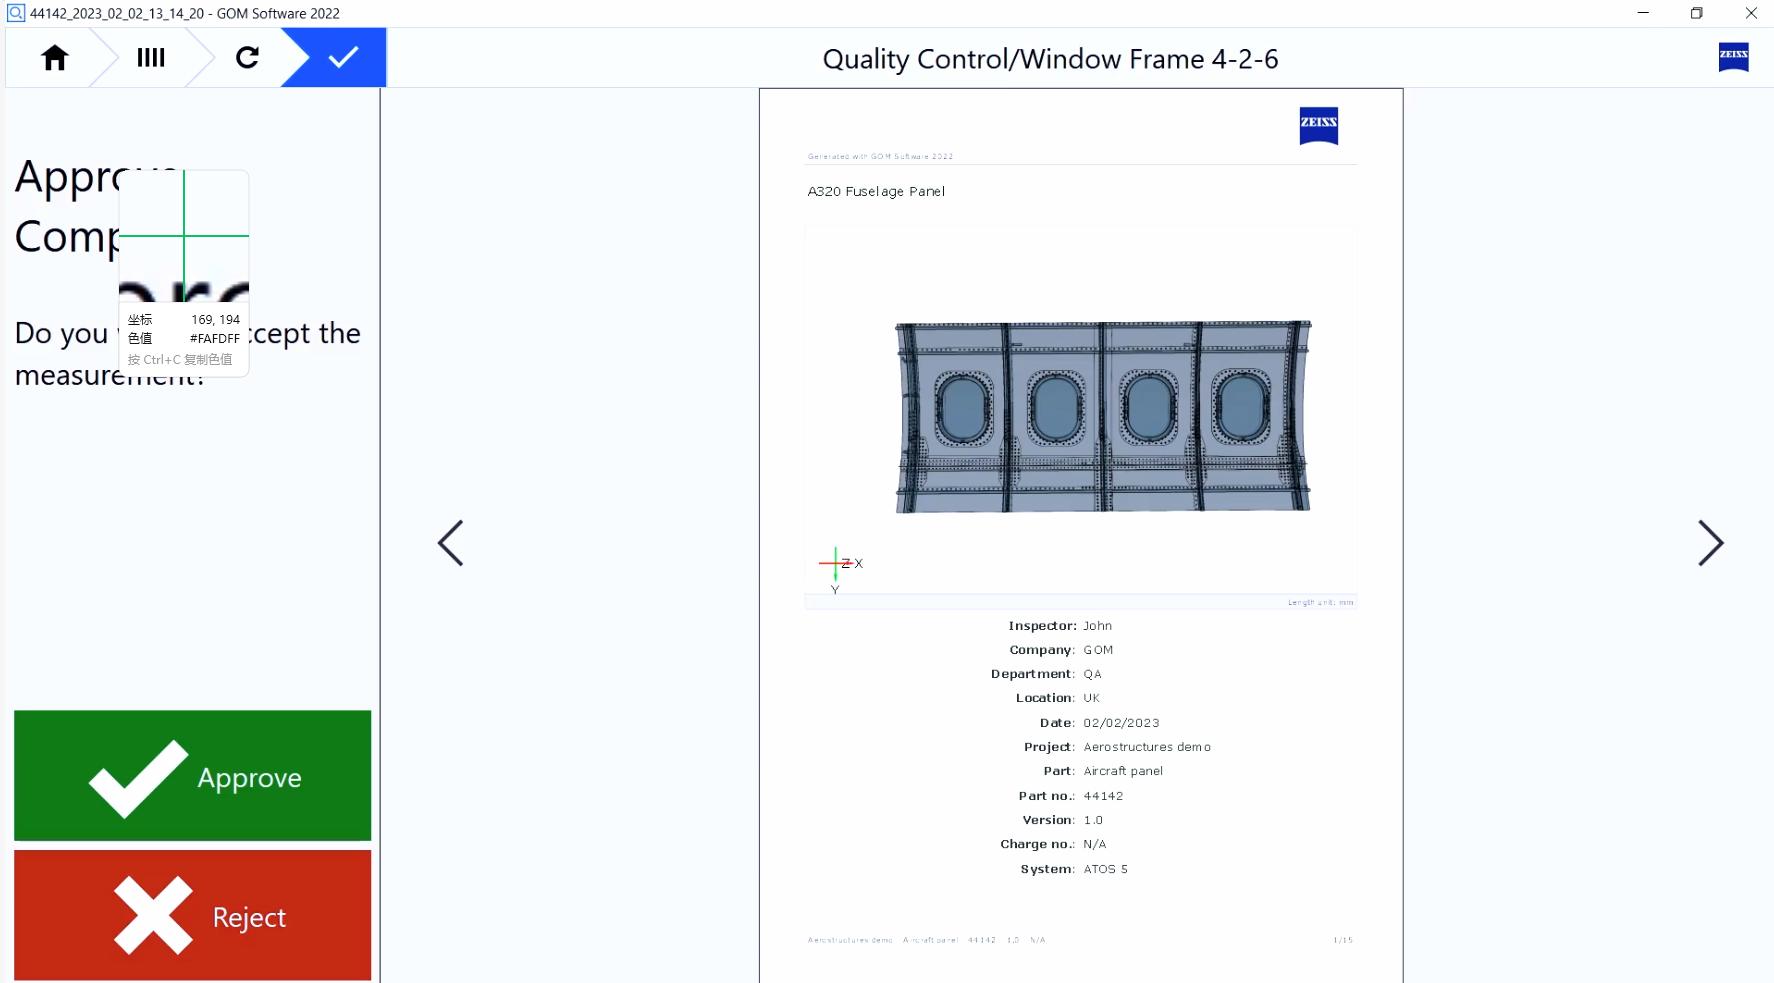Click the 'Generated with GOM Software 2022' line
Image resolution: width=1774 pixels, height=983 pixels.
click(880, 156)
